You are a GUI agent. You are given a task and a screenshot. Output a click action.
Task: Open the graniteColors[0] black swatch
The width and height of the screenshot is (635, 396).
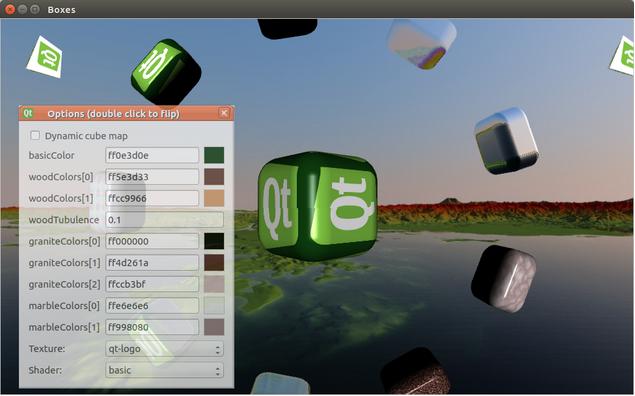tap(214, 241)
